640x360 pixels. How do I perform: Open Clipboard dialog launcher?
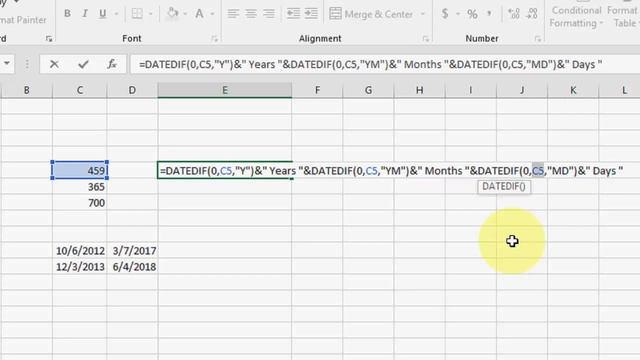coord(49,39)
